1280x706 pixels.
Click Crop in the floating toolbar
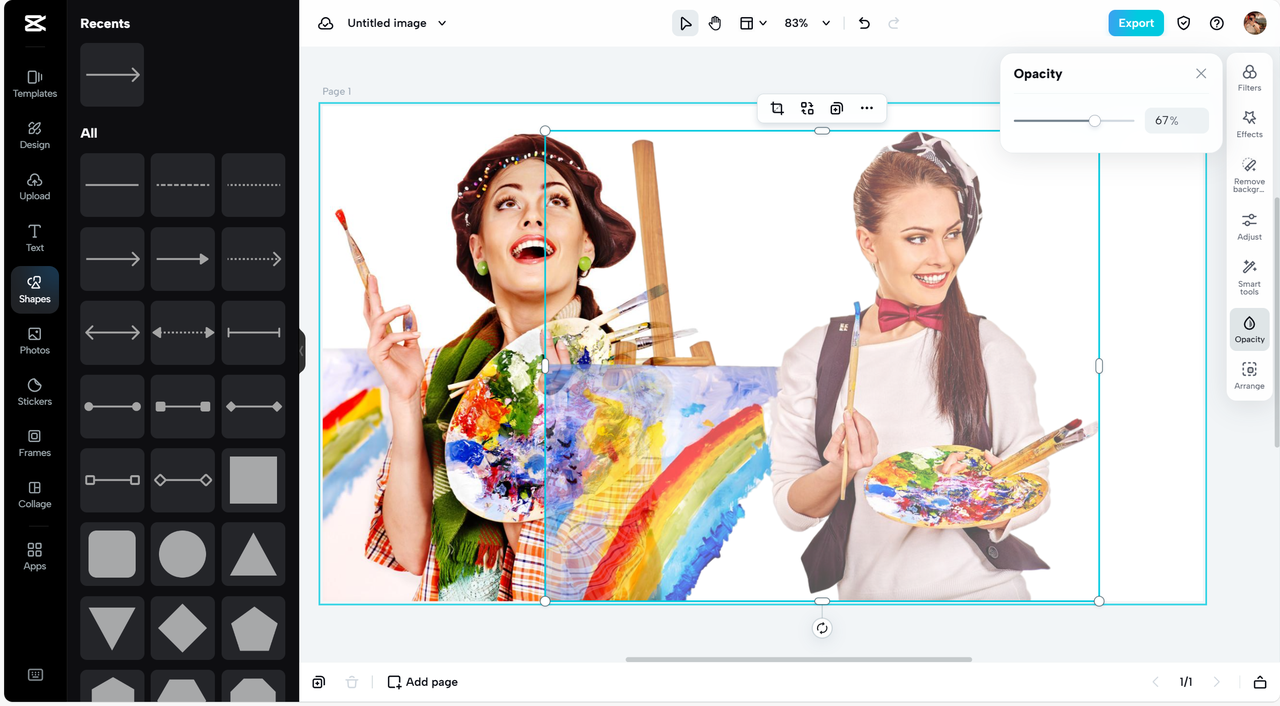[x=777, y=108]
